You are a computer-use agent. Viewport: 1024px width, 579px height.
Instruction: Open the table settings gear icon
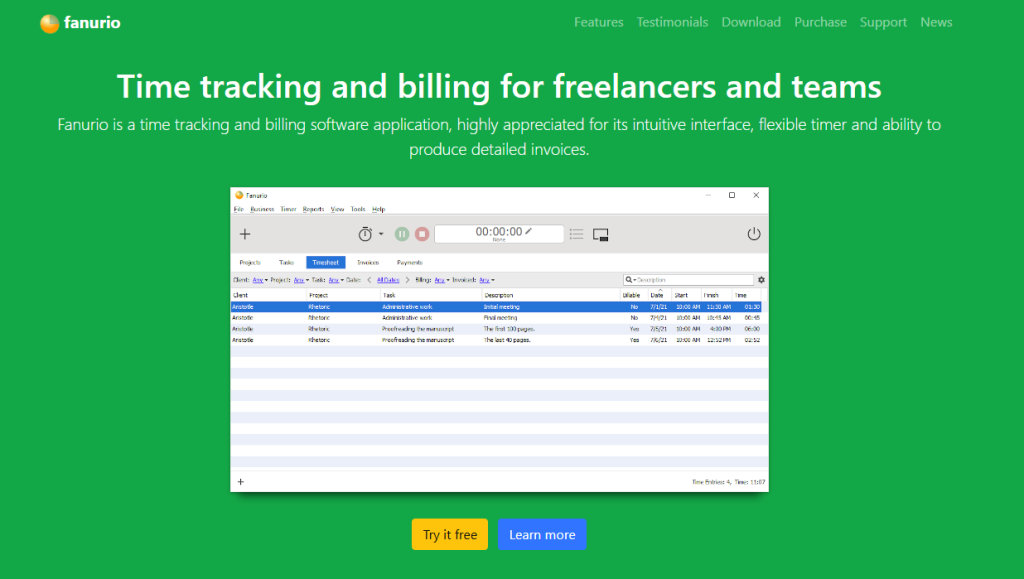[x=761, y=280]
